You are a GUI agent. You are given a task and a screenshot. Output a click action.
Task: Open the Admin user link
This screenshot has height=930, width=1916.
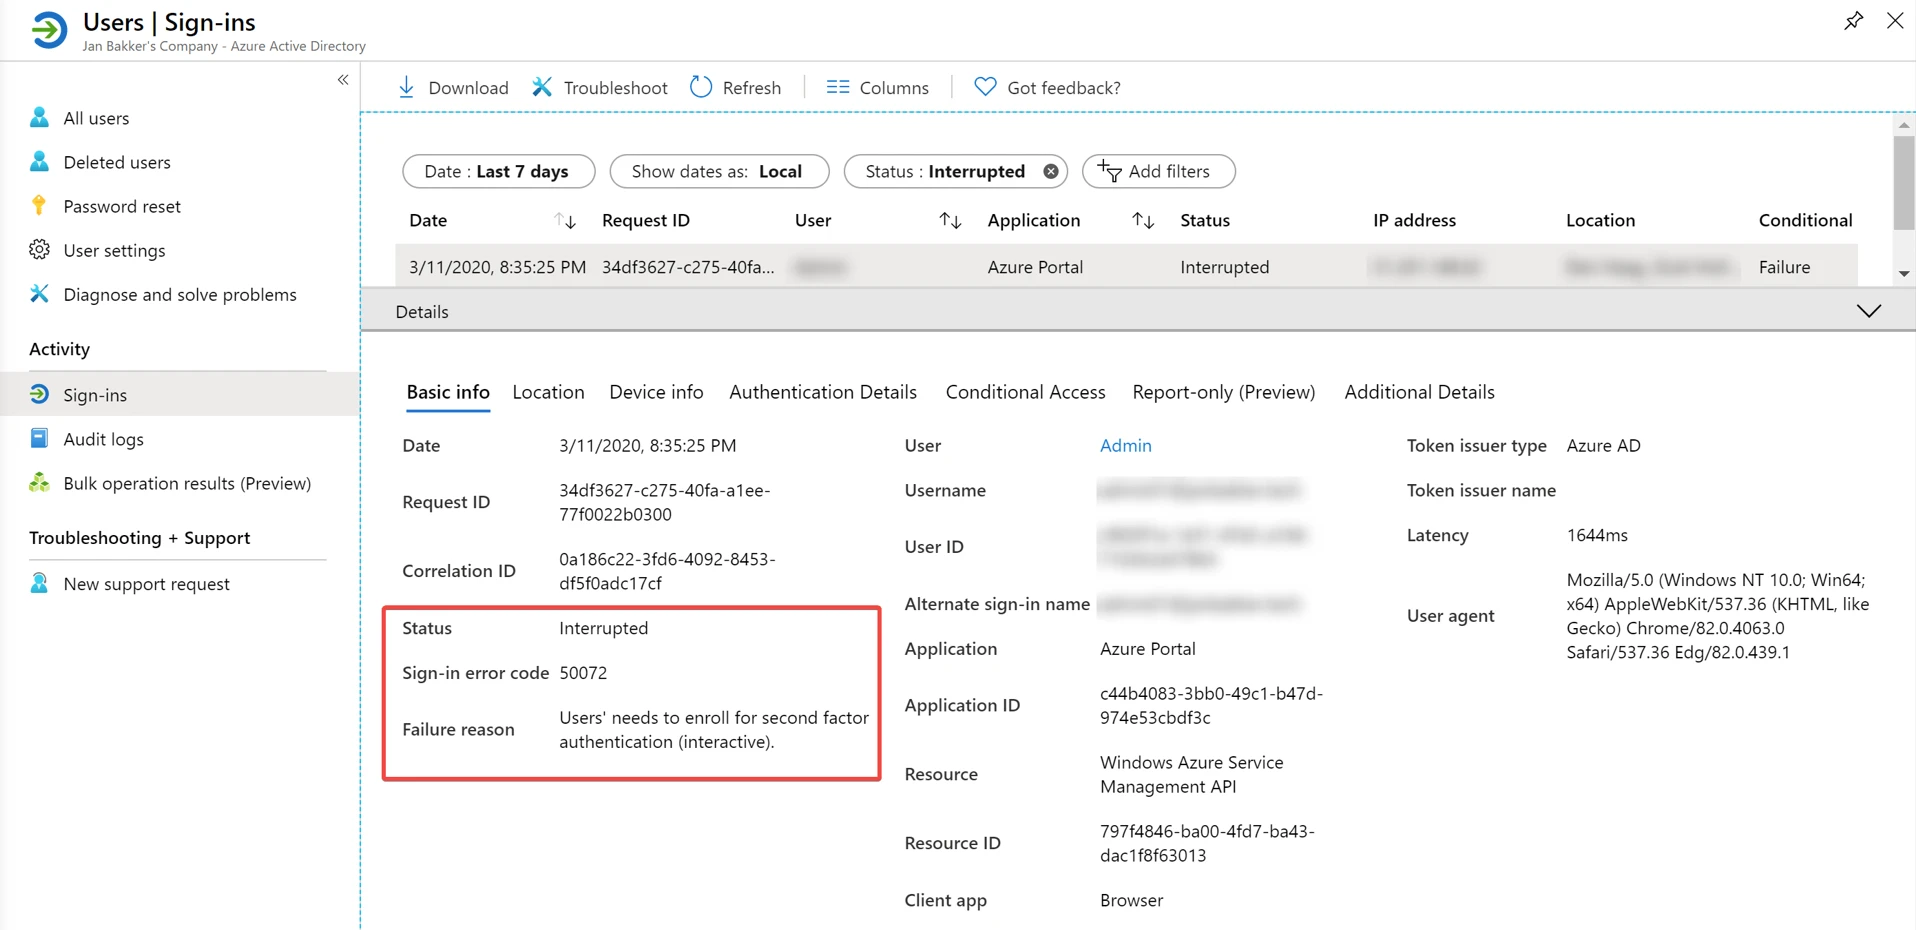[1125, 445]
